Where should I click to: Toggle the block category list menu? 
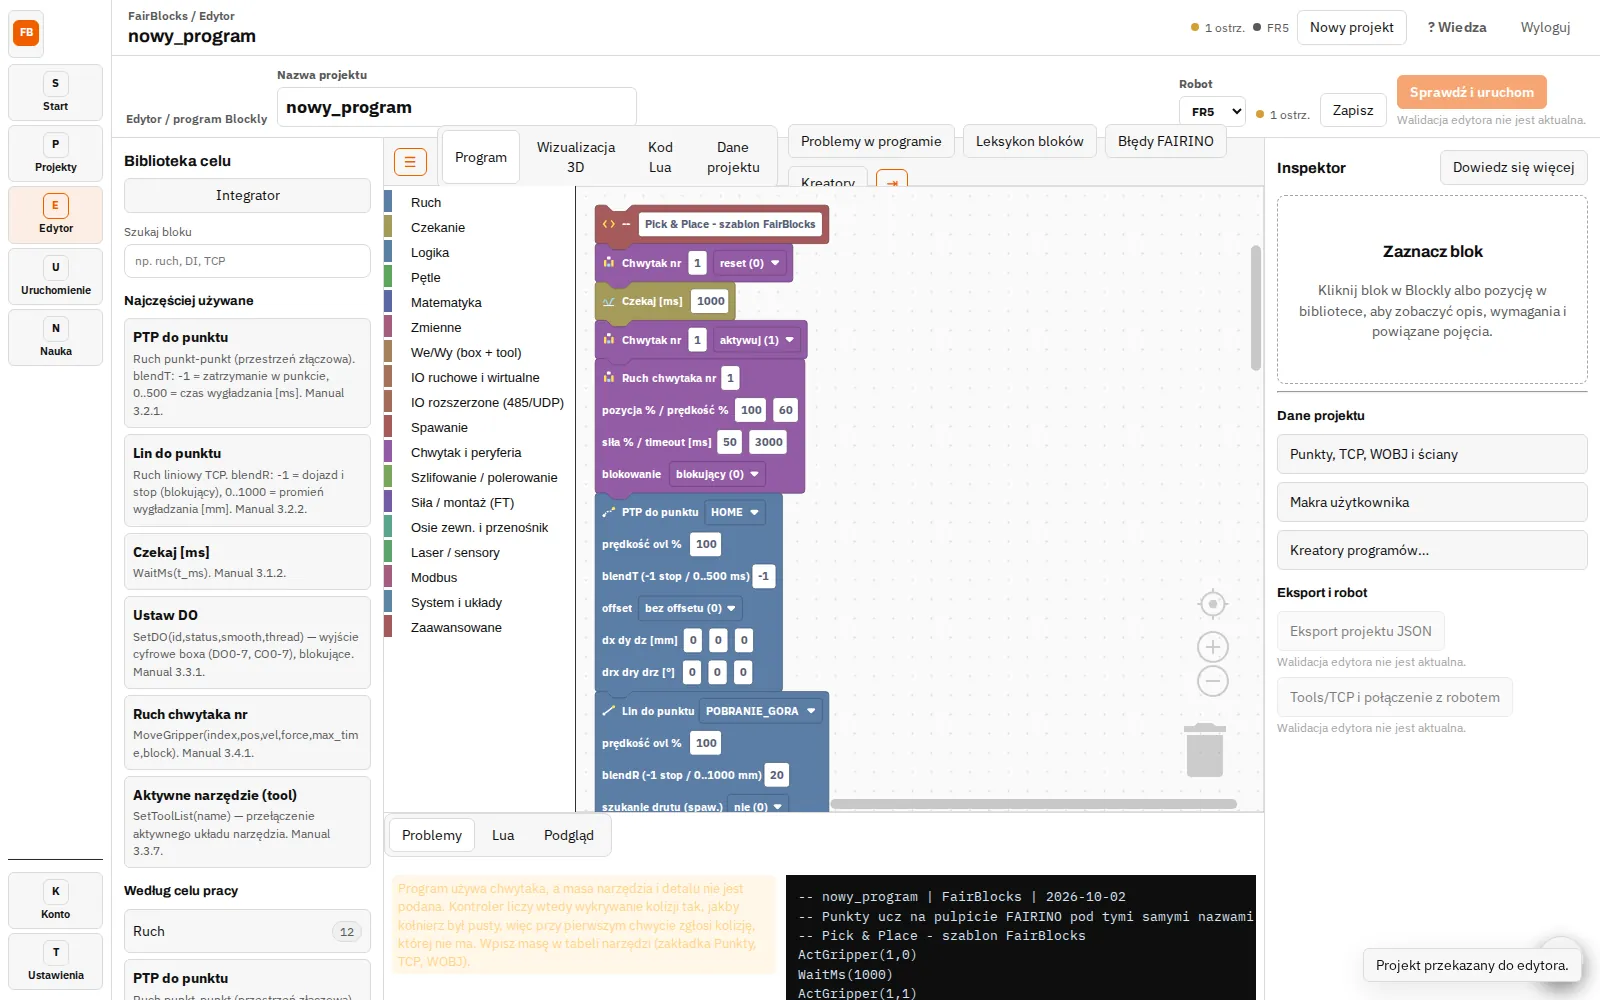tap(410, 161)
